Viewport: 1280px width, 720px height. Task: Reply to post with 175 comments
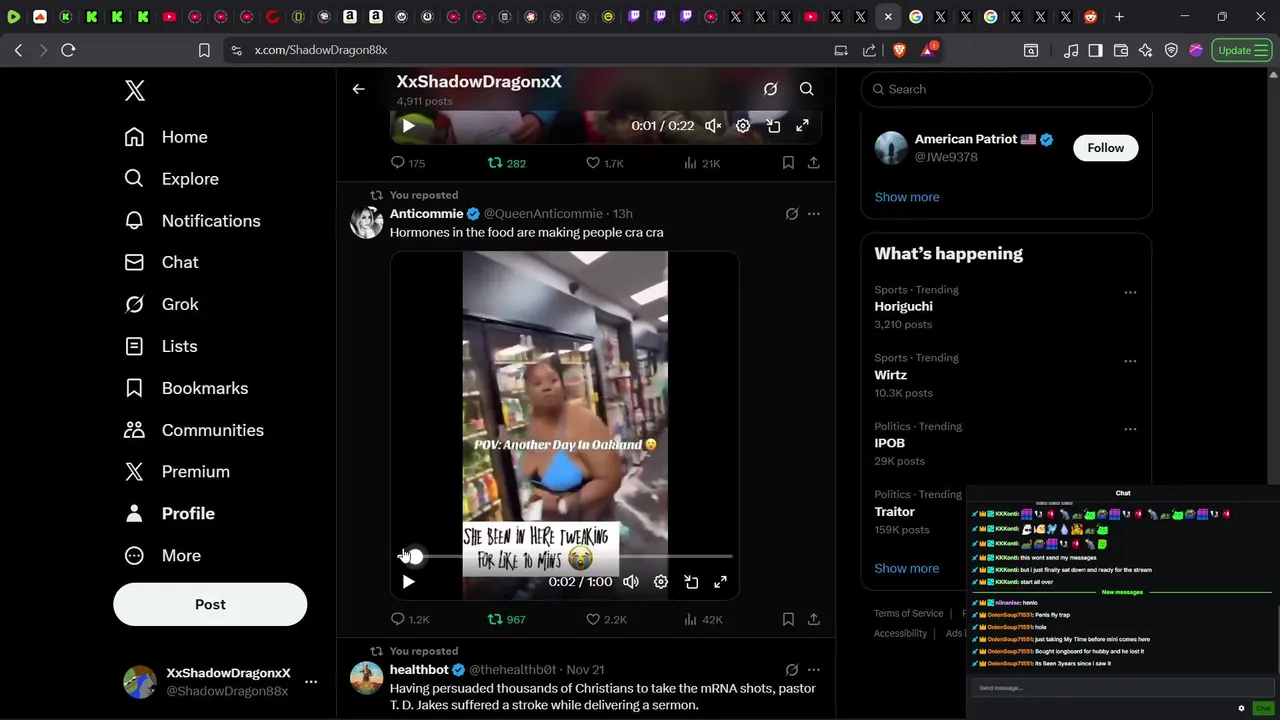pos(408,163)
